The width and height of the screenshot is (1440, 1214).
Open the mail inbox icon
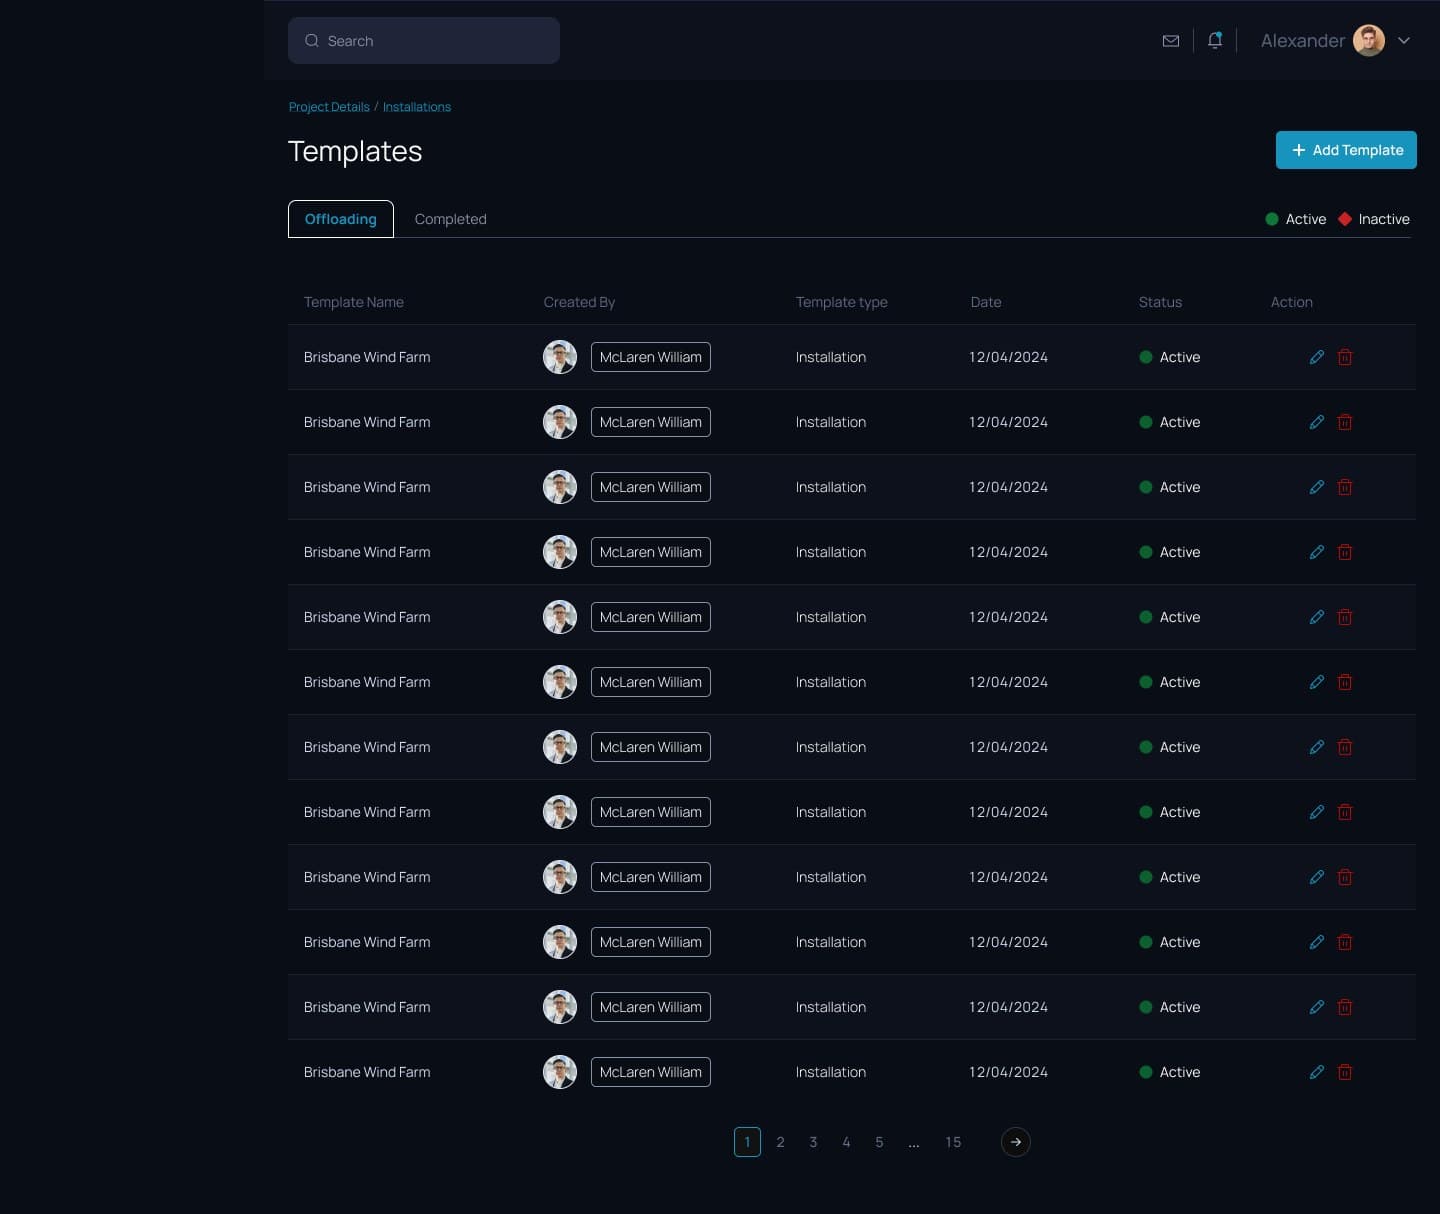click(x=1171, y=41)
